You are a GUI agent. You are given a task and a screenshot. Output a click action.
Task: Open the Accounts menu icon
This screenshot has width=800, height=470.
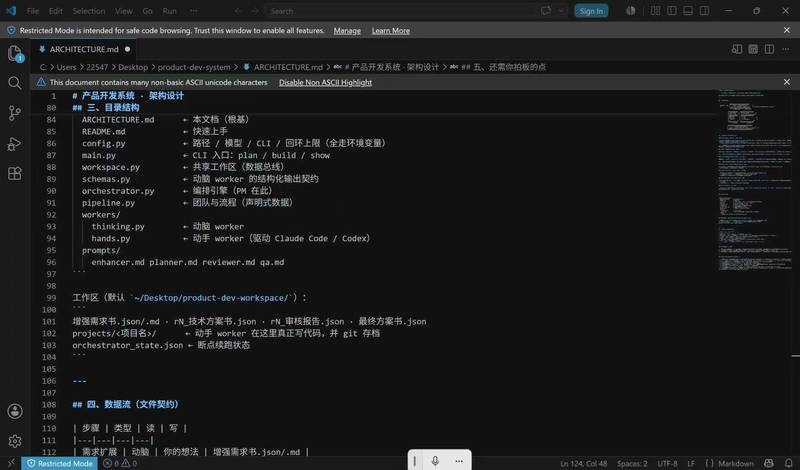coord(15,411)
